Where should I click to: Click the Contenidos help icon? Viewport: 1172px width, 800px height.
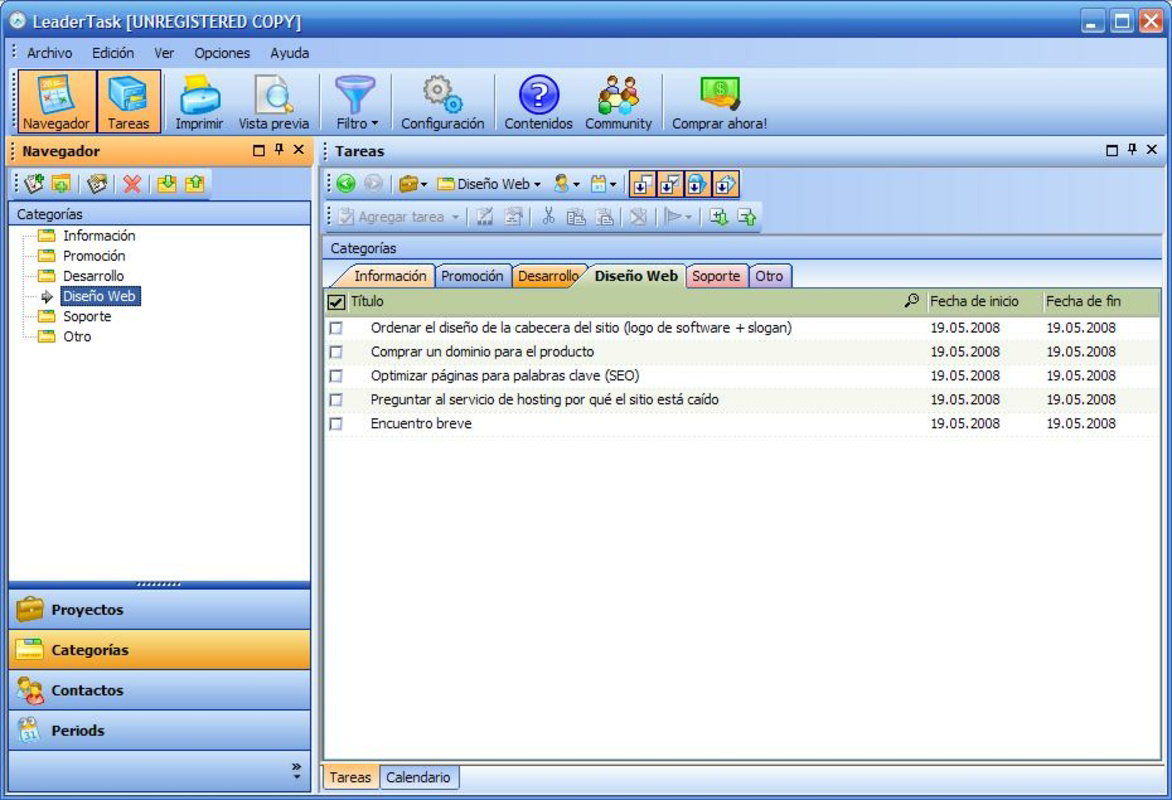537,100
